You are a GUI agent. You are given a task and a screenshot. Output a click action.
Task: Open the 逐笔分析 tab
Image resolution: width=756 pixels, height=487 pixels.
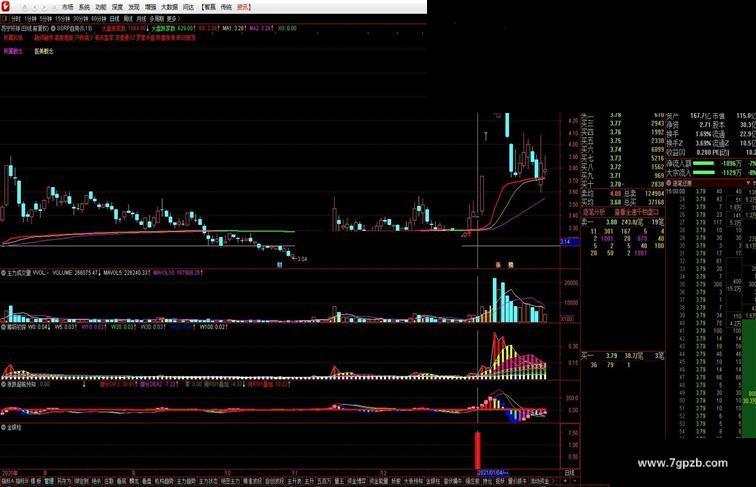click(594, 212)
